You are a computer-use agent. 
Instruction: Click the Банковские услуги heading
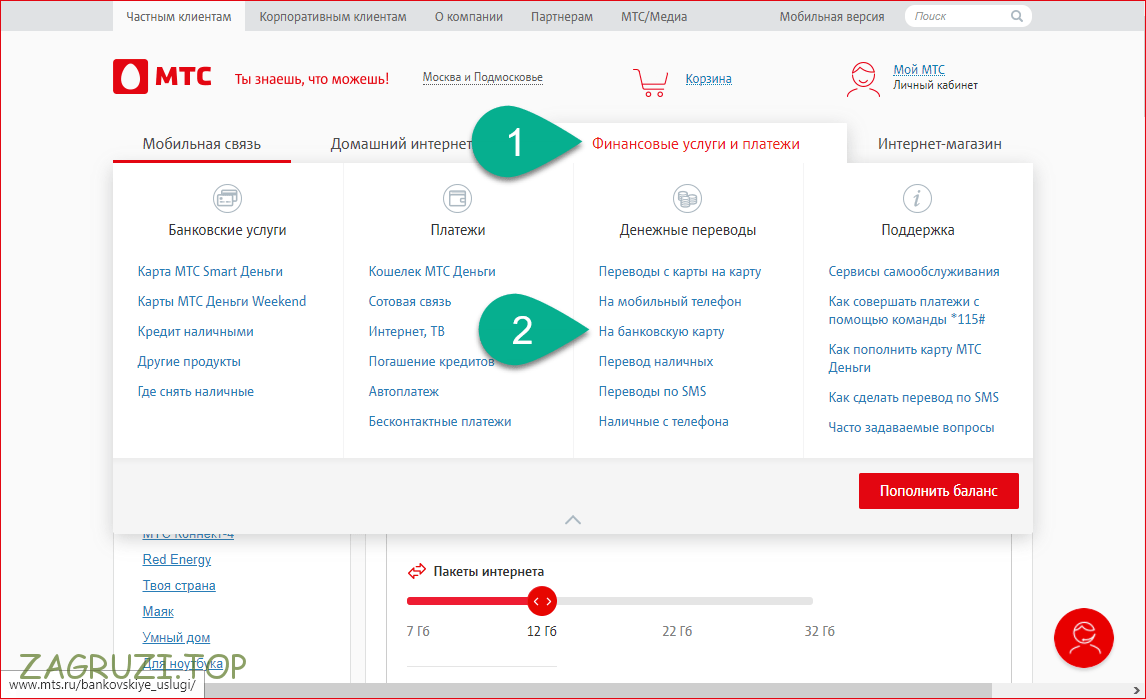pos(227,230)
